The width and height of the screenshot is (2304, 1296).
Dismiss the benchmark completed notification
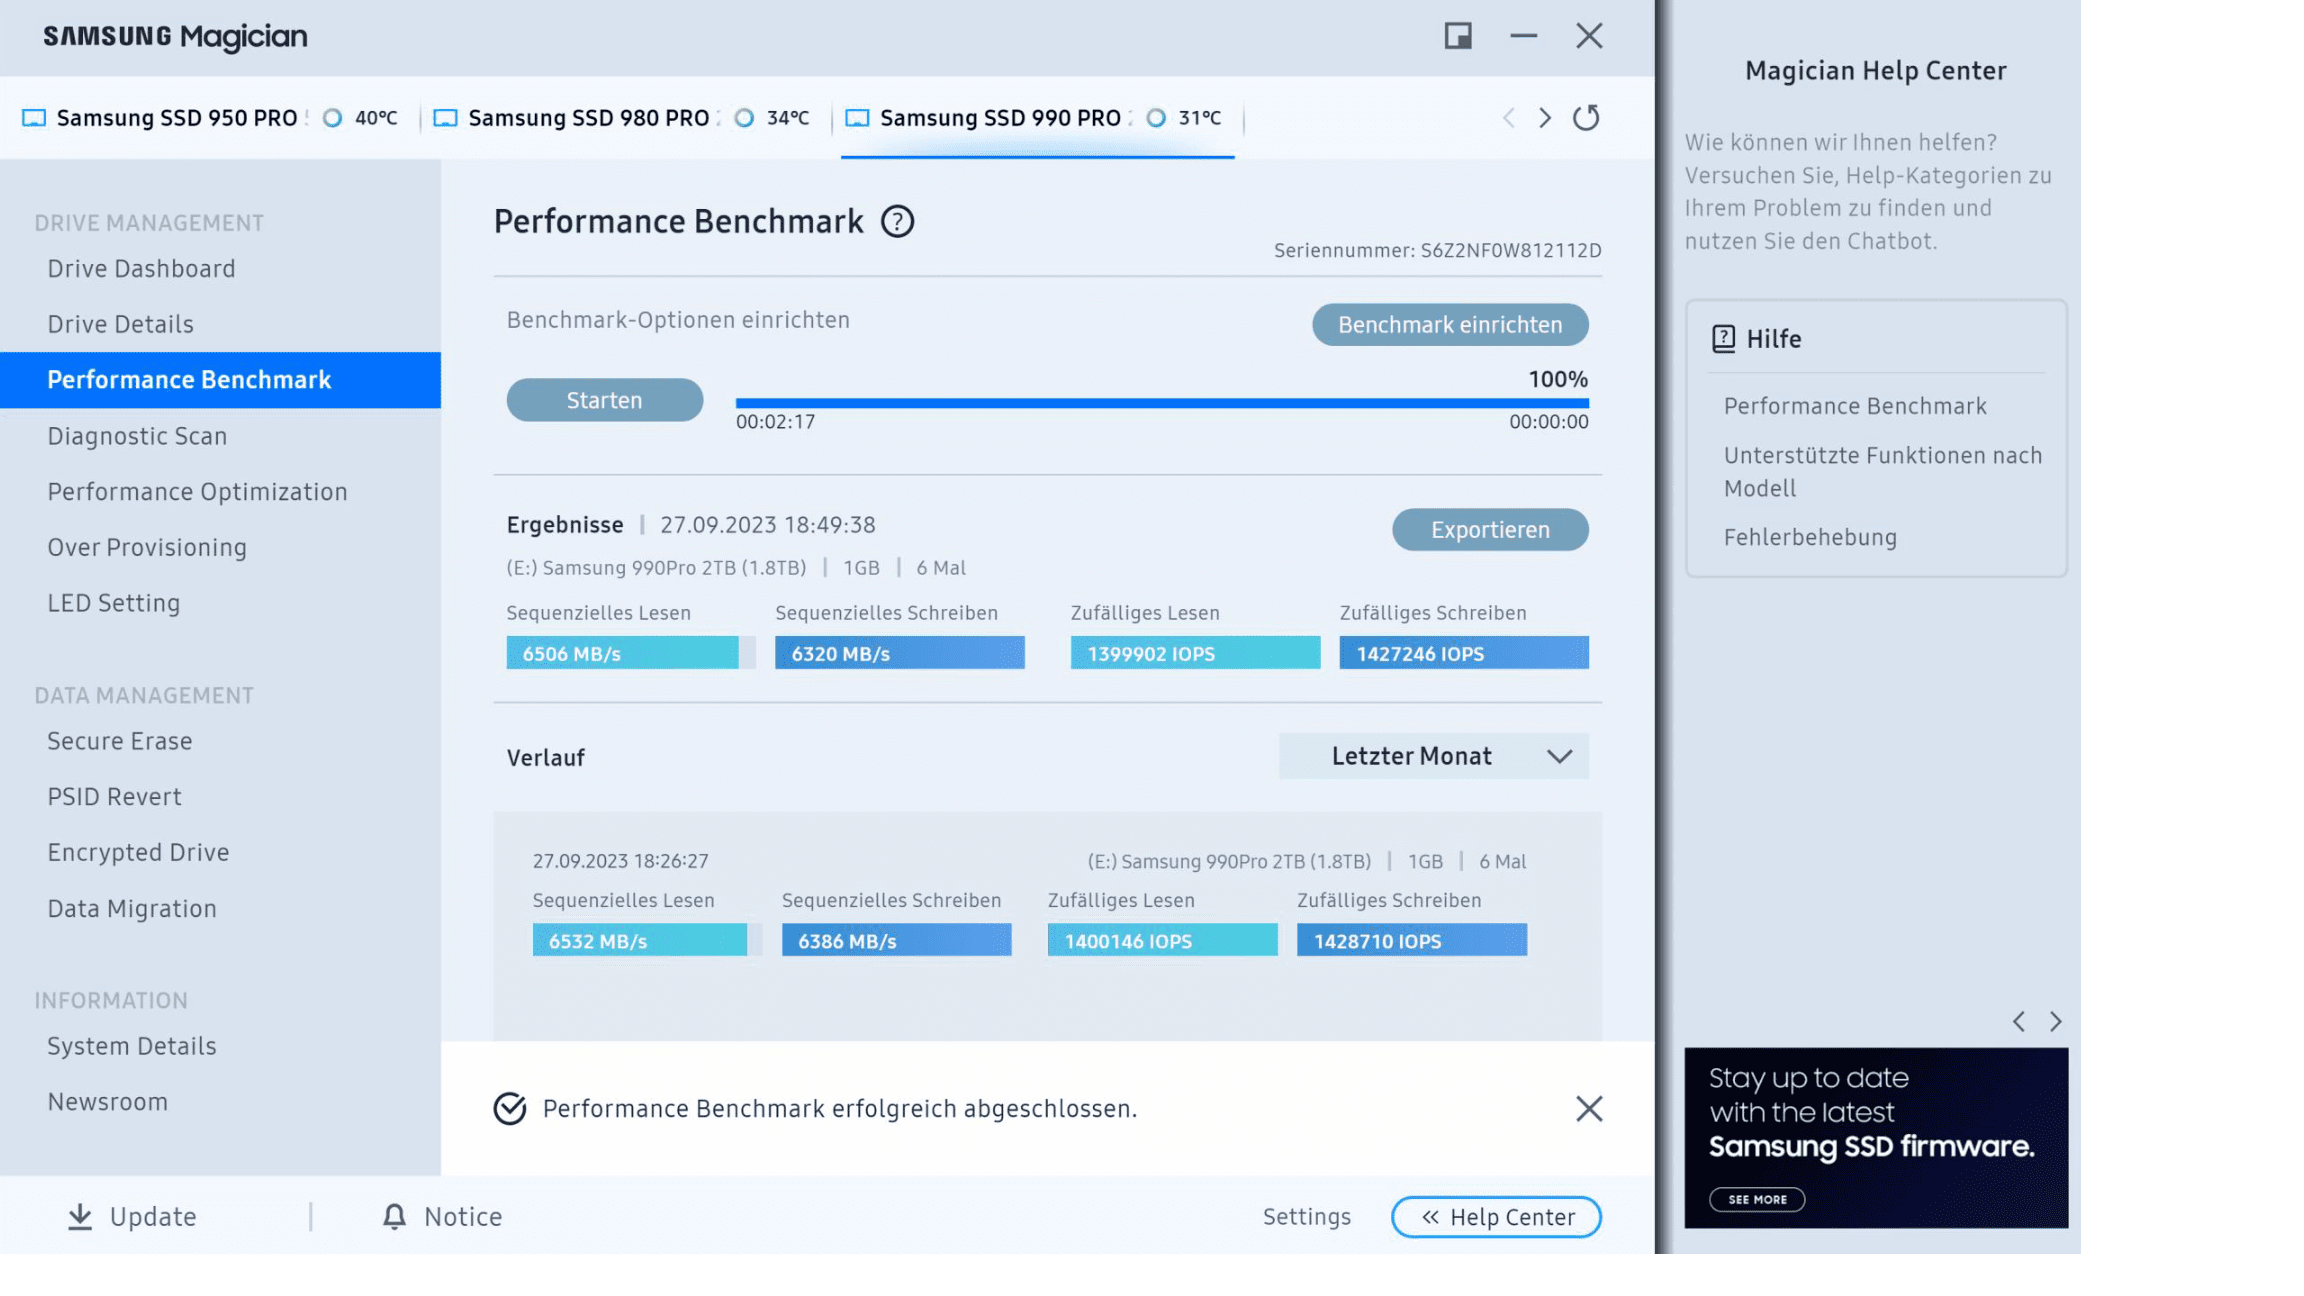coord(1588,1108)
